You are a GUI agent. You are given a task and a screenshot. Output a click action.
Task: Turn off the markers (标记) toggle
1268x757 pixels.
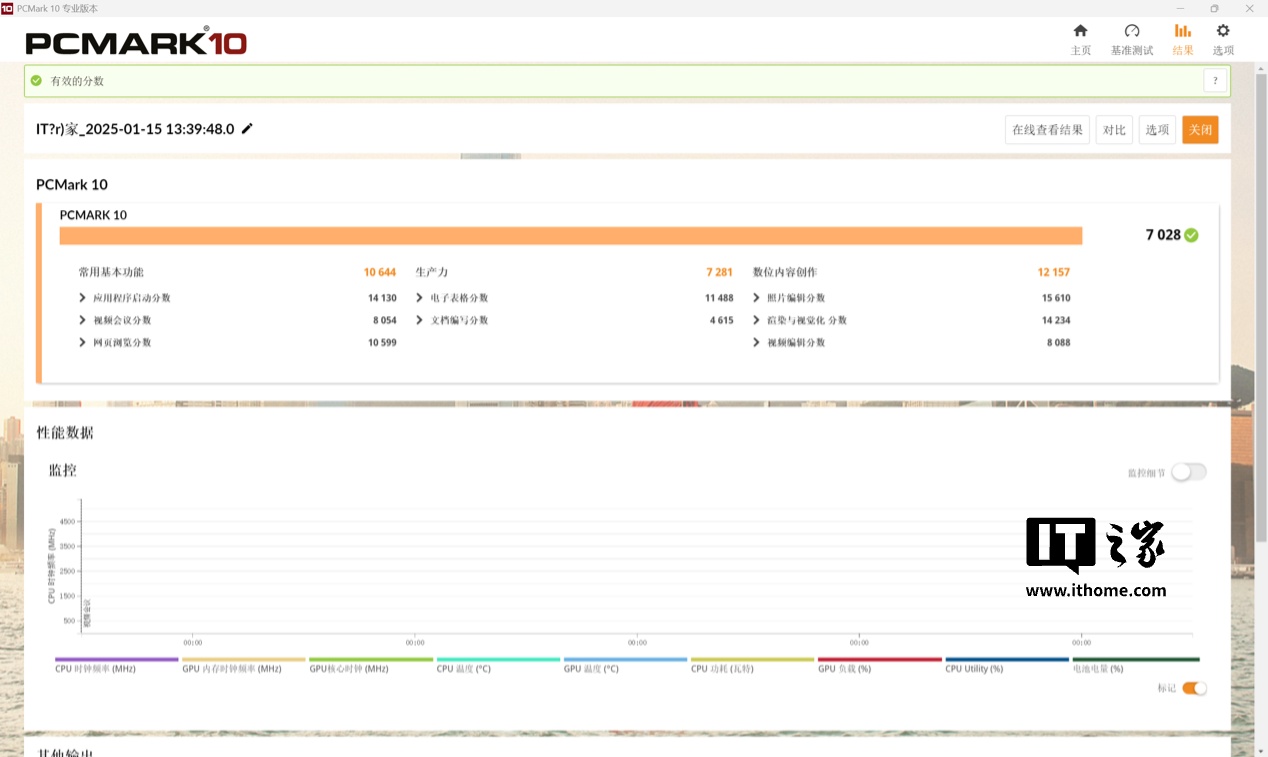pyautogui.click(x=1194, y=688)
